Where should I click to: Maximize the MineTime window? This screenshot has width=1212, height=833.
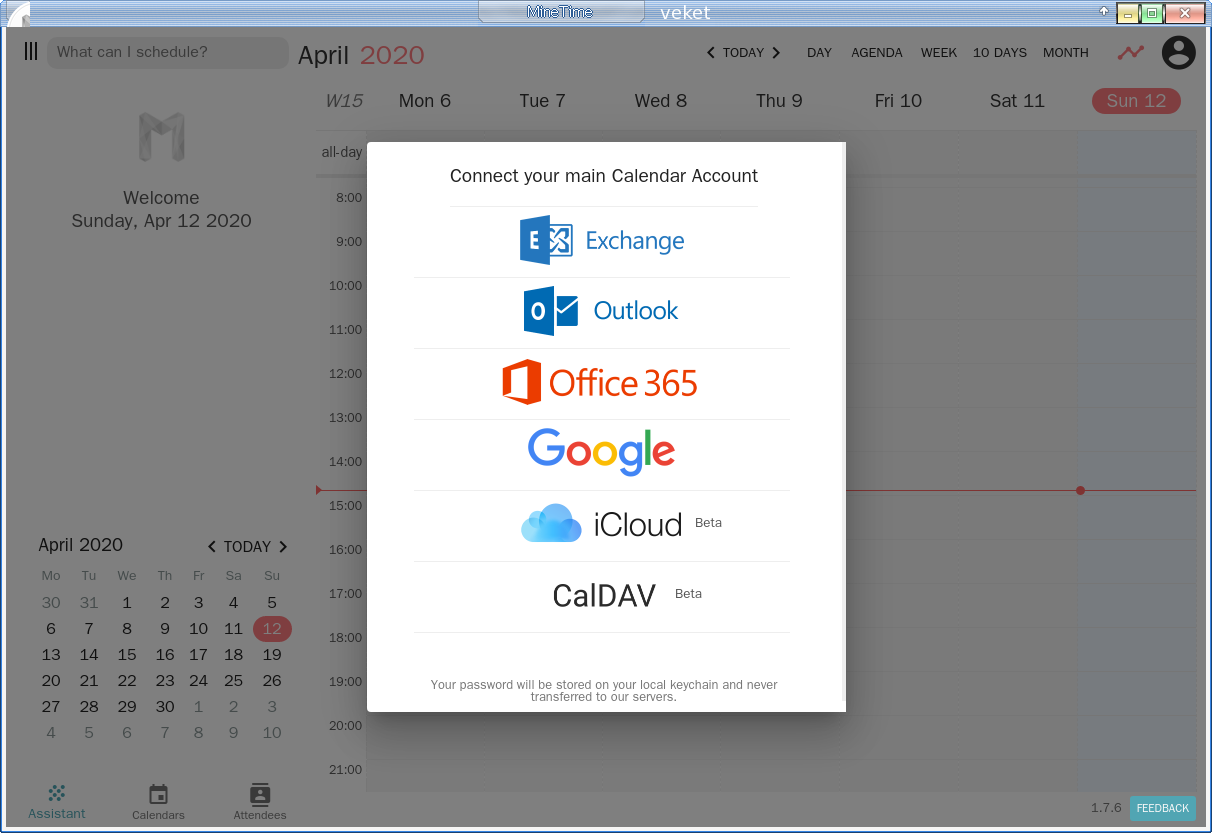point(1152,14)
